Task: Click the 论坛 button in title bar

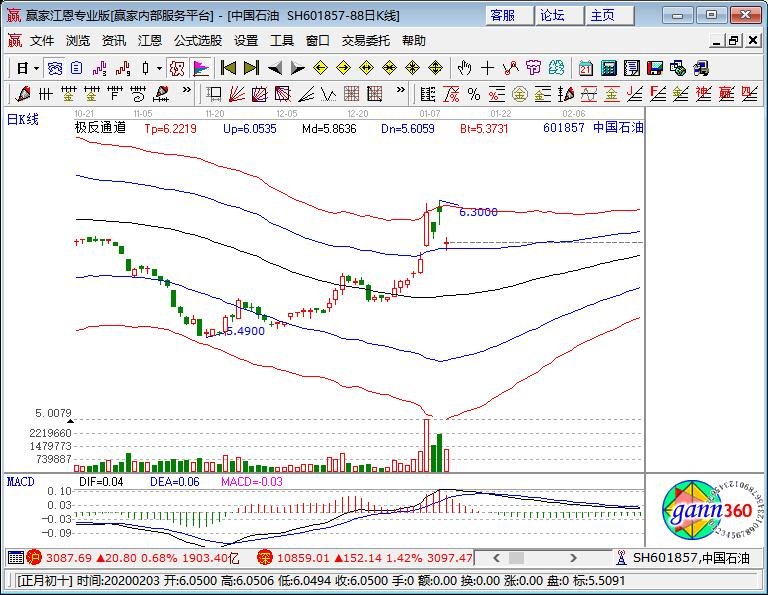Action: [559, 16]
